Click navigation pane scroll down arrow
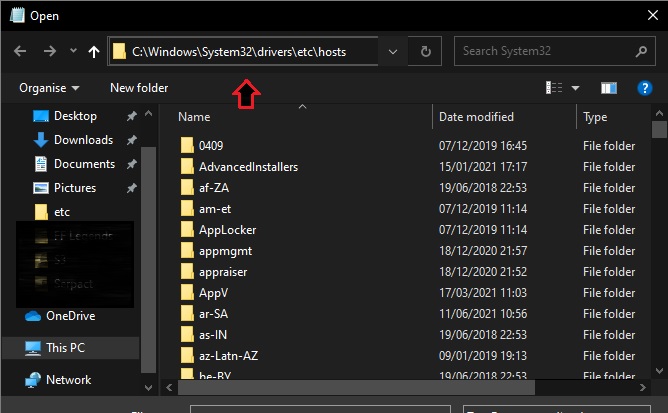The height and width of the screenshot is (413, 668). 148,387
